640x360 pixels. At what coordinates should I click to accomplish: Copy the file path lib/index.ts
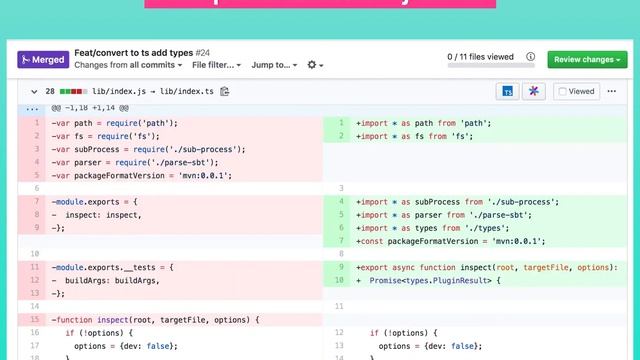pyautogui.click(x=224, y=91)
